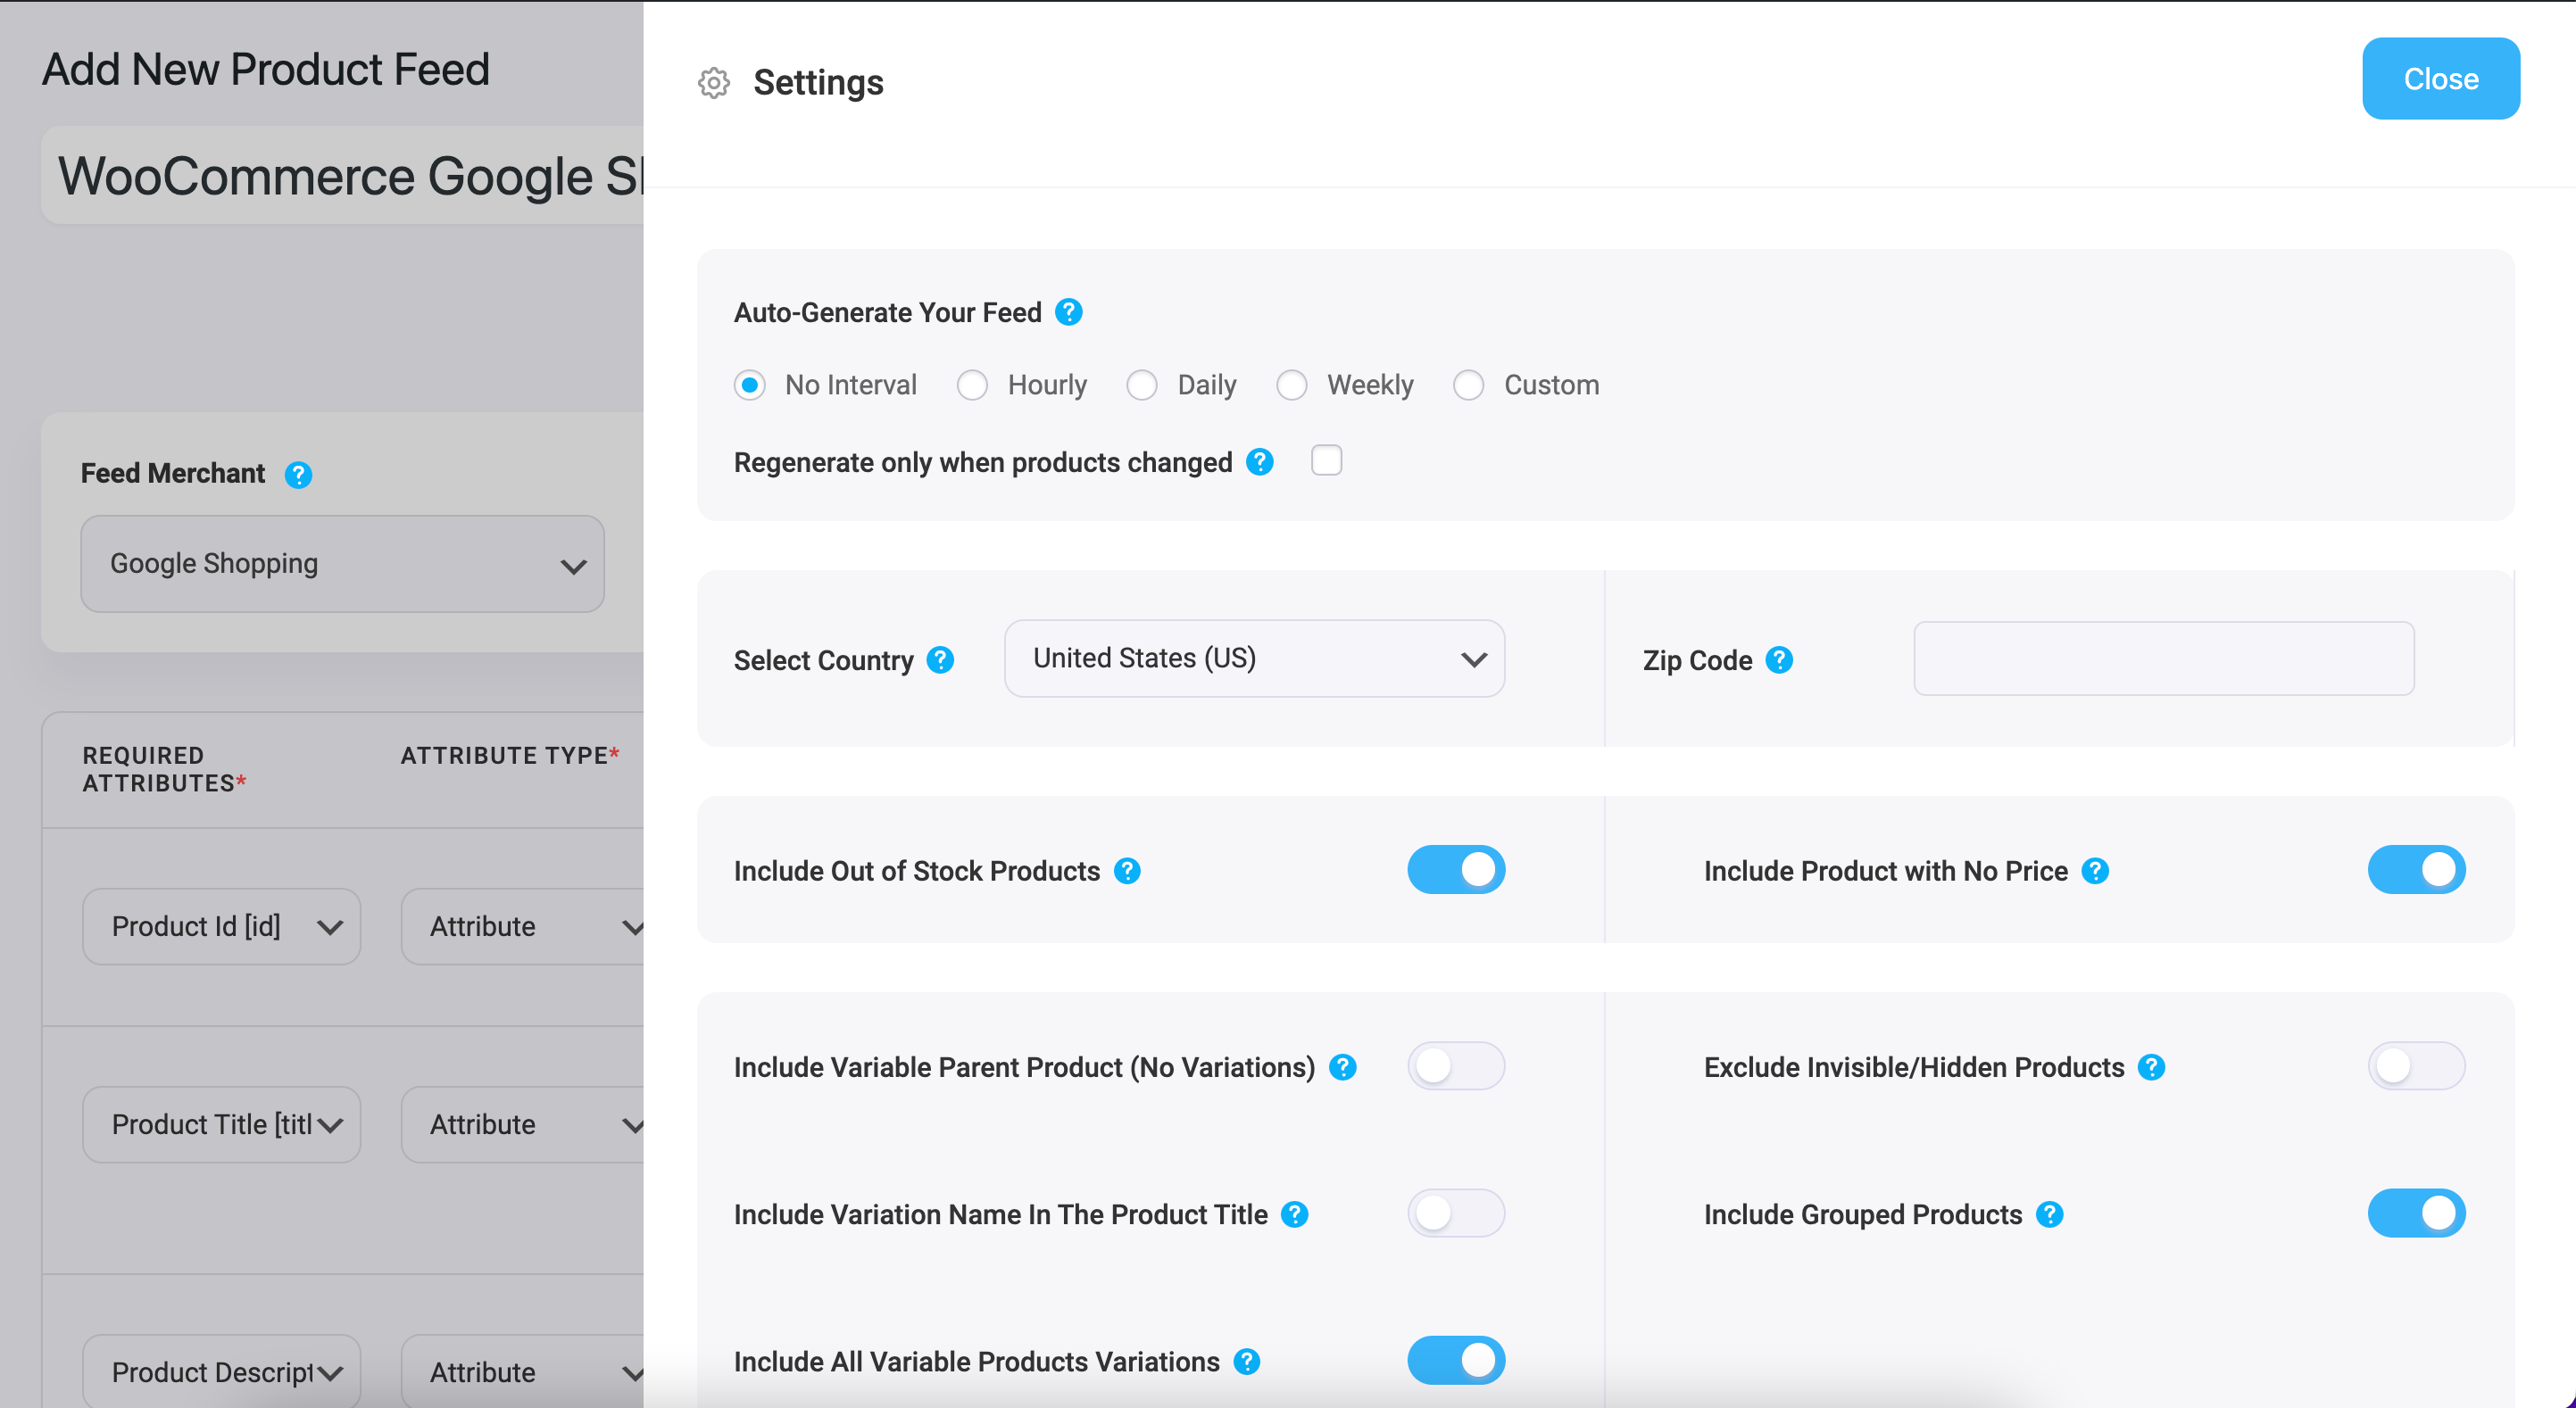The image size is (2576, 1408).
Task: Open help for Include All Variable Products Variations
Action: pos(1246,1361)
